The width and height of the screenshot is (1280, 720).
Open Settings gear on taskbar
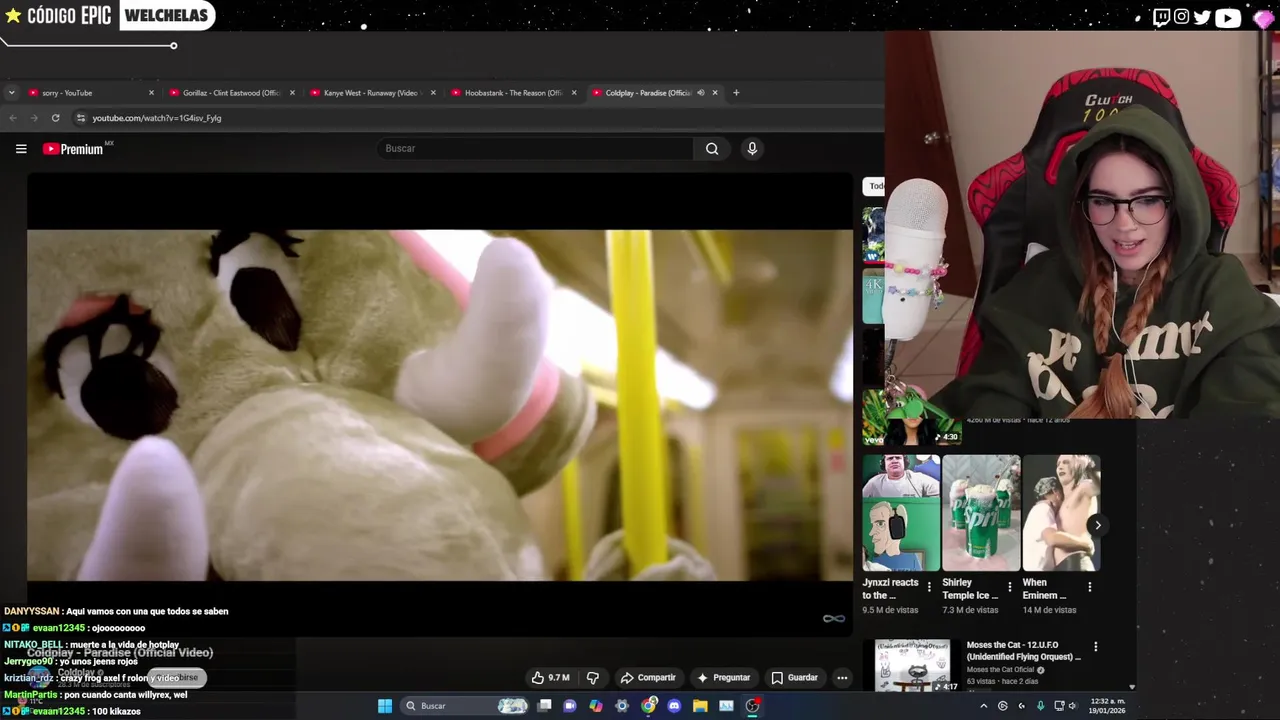coord(622,706)
